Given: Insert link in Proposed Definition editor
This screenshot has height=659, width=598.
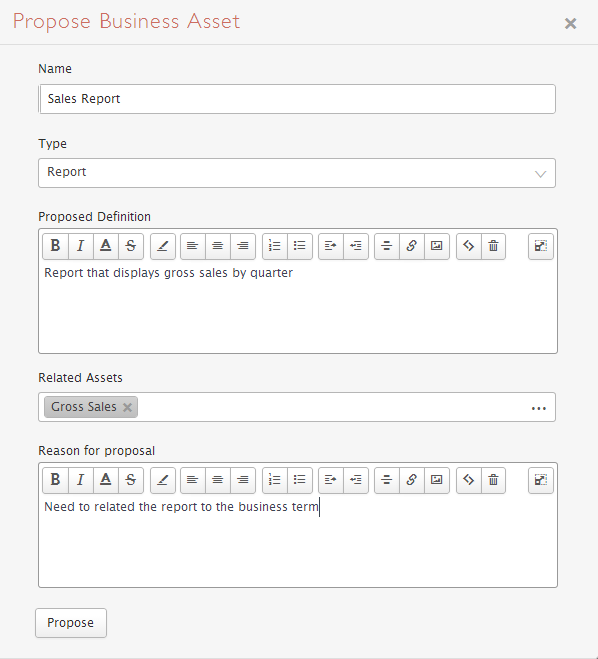Looking at the screenshot, I should coord(411,246).
